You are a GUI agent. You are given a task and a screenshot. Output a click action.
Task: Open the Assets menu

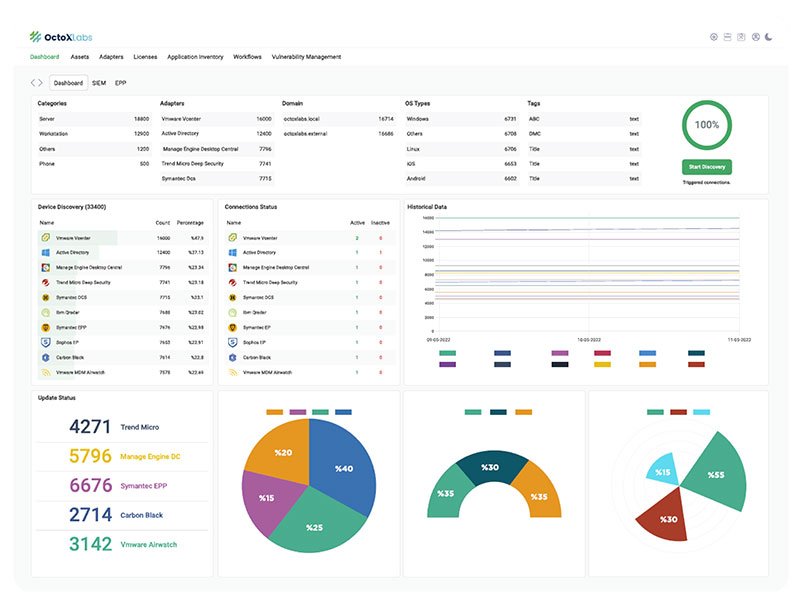[x=80, y=57]
